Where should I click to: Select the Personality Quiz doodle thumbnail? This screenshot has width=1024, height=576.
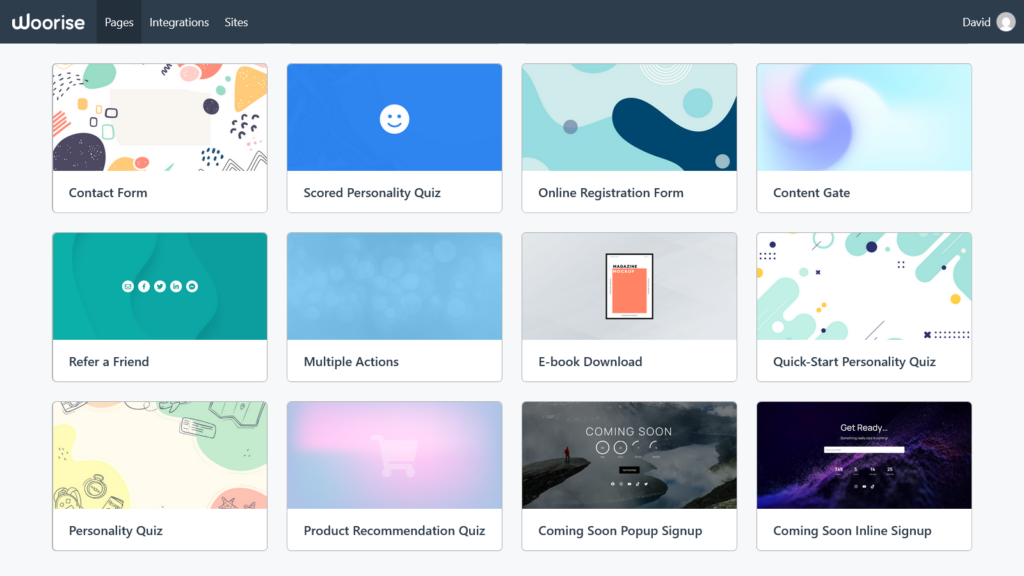point(160,455)
